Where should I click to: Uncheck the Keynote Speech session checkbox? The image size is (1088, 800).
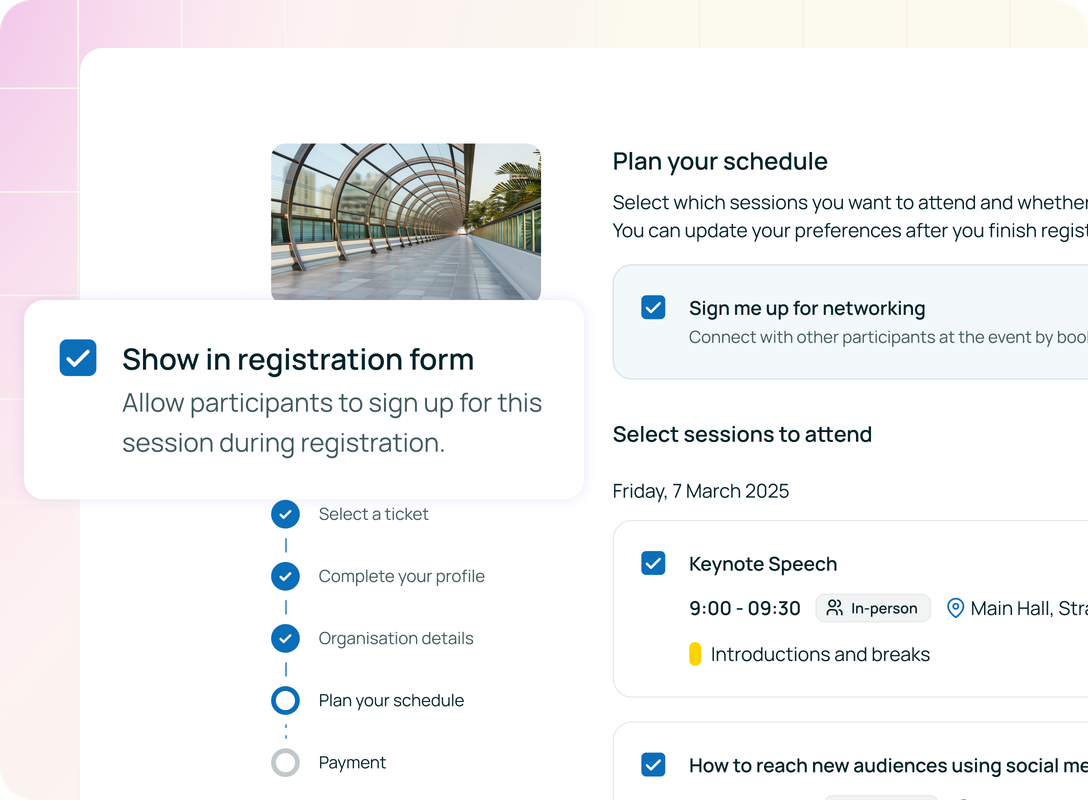tap(653, 563)
